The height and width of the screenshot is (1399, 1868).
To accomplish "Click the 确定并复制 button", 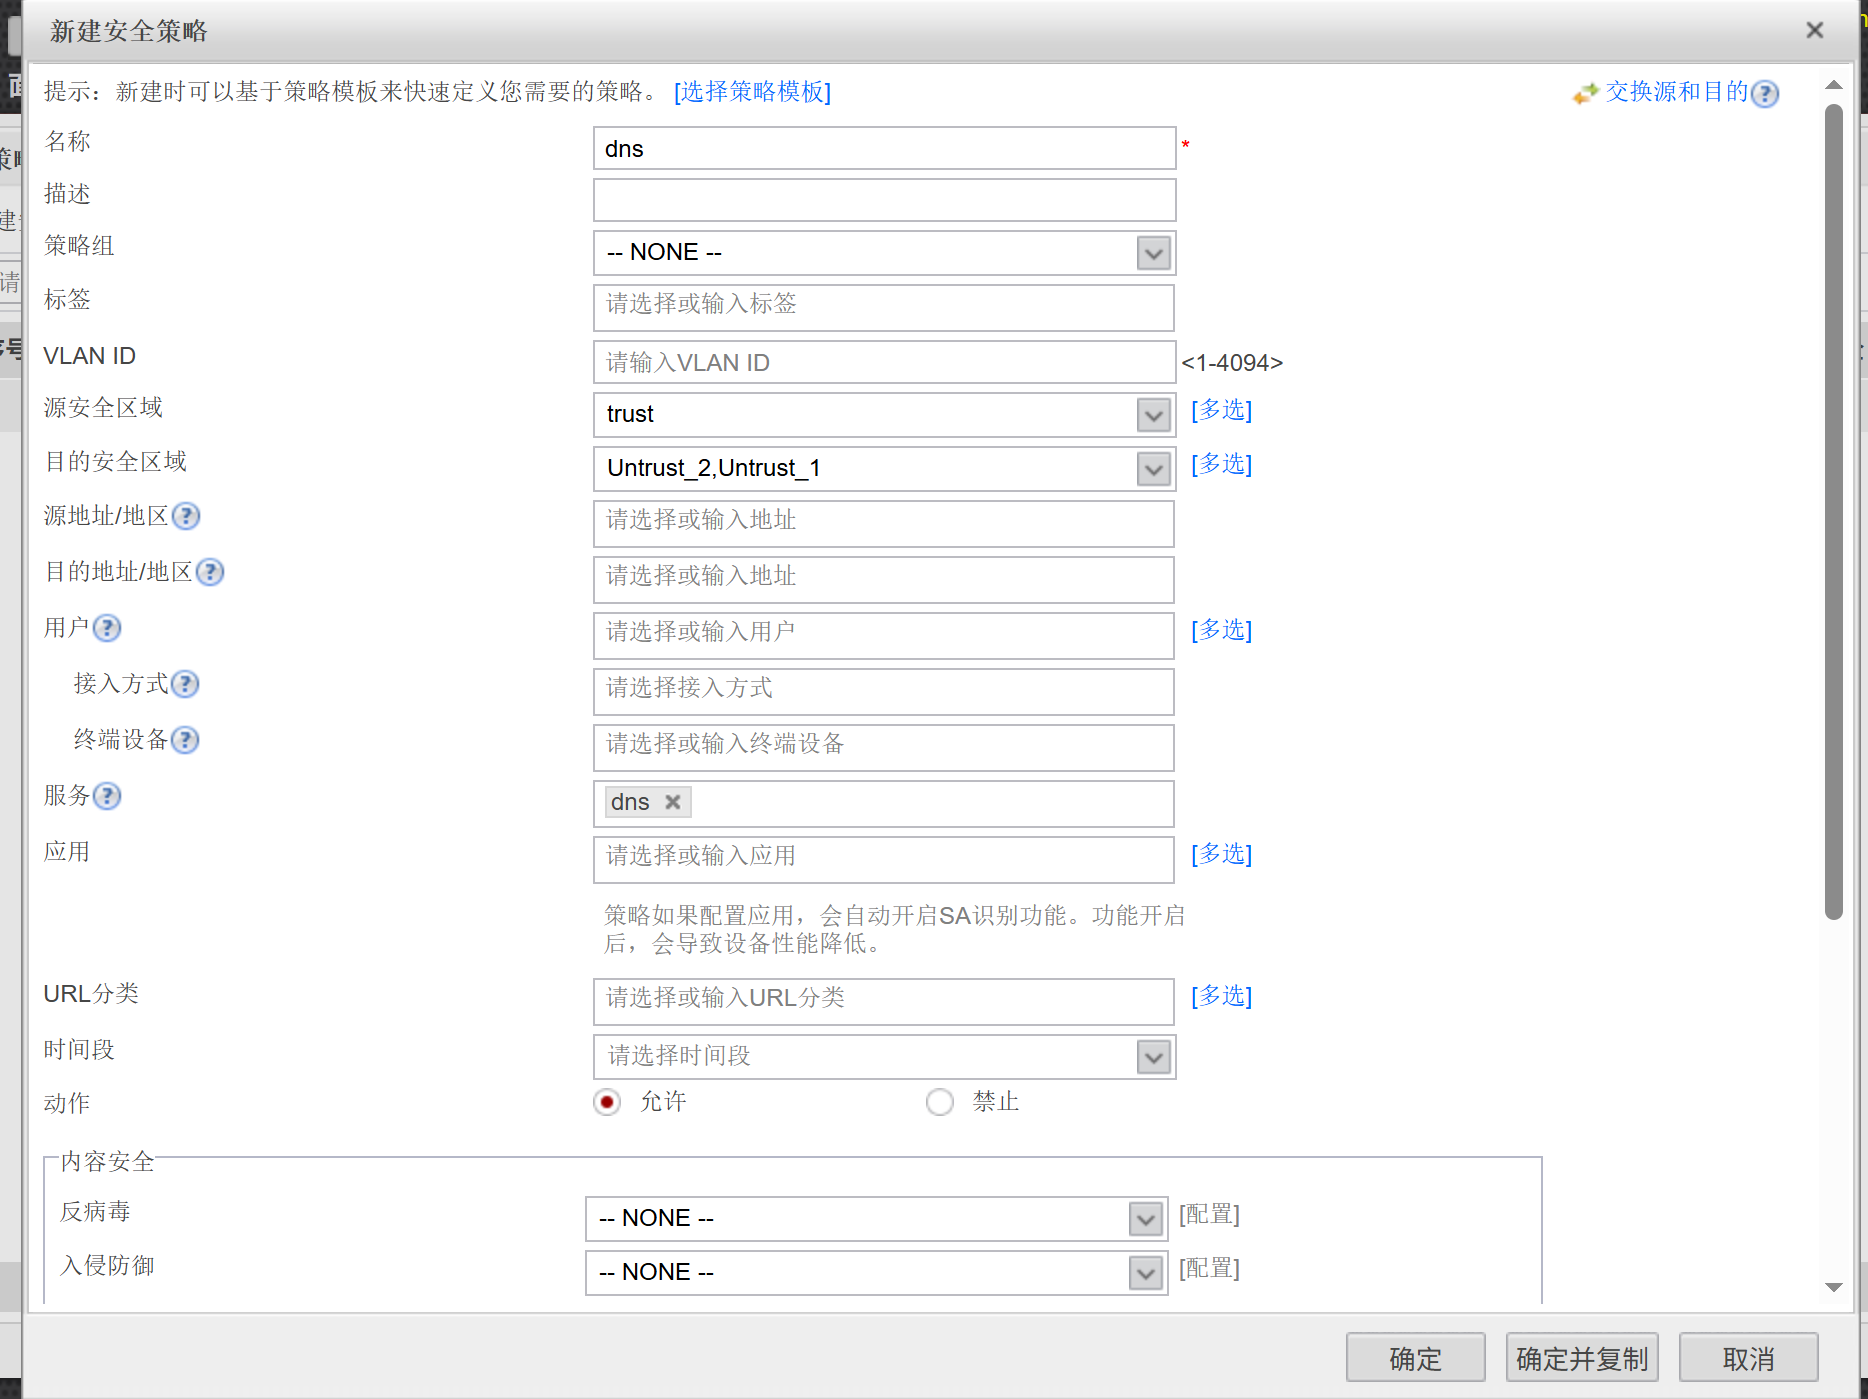I will point(1582,1358).
